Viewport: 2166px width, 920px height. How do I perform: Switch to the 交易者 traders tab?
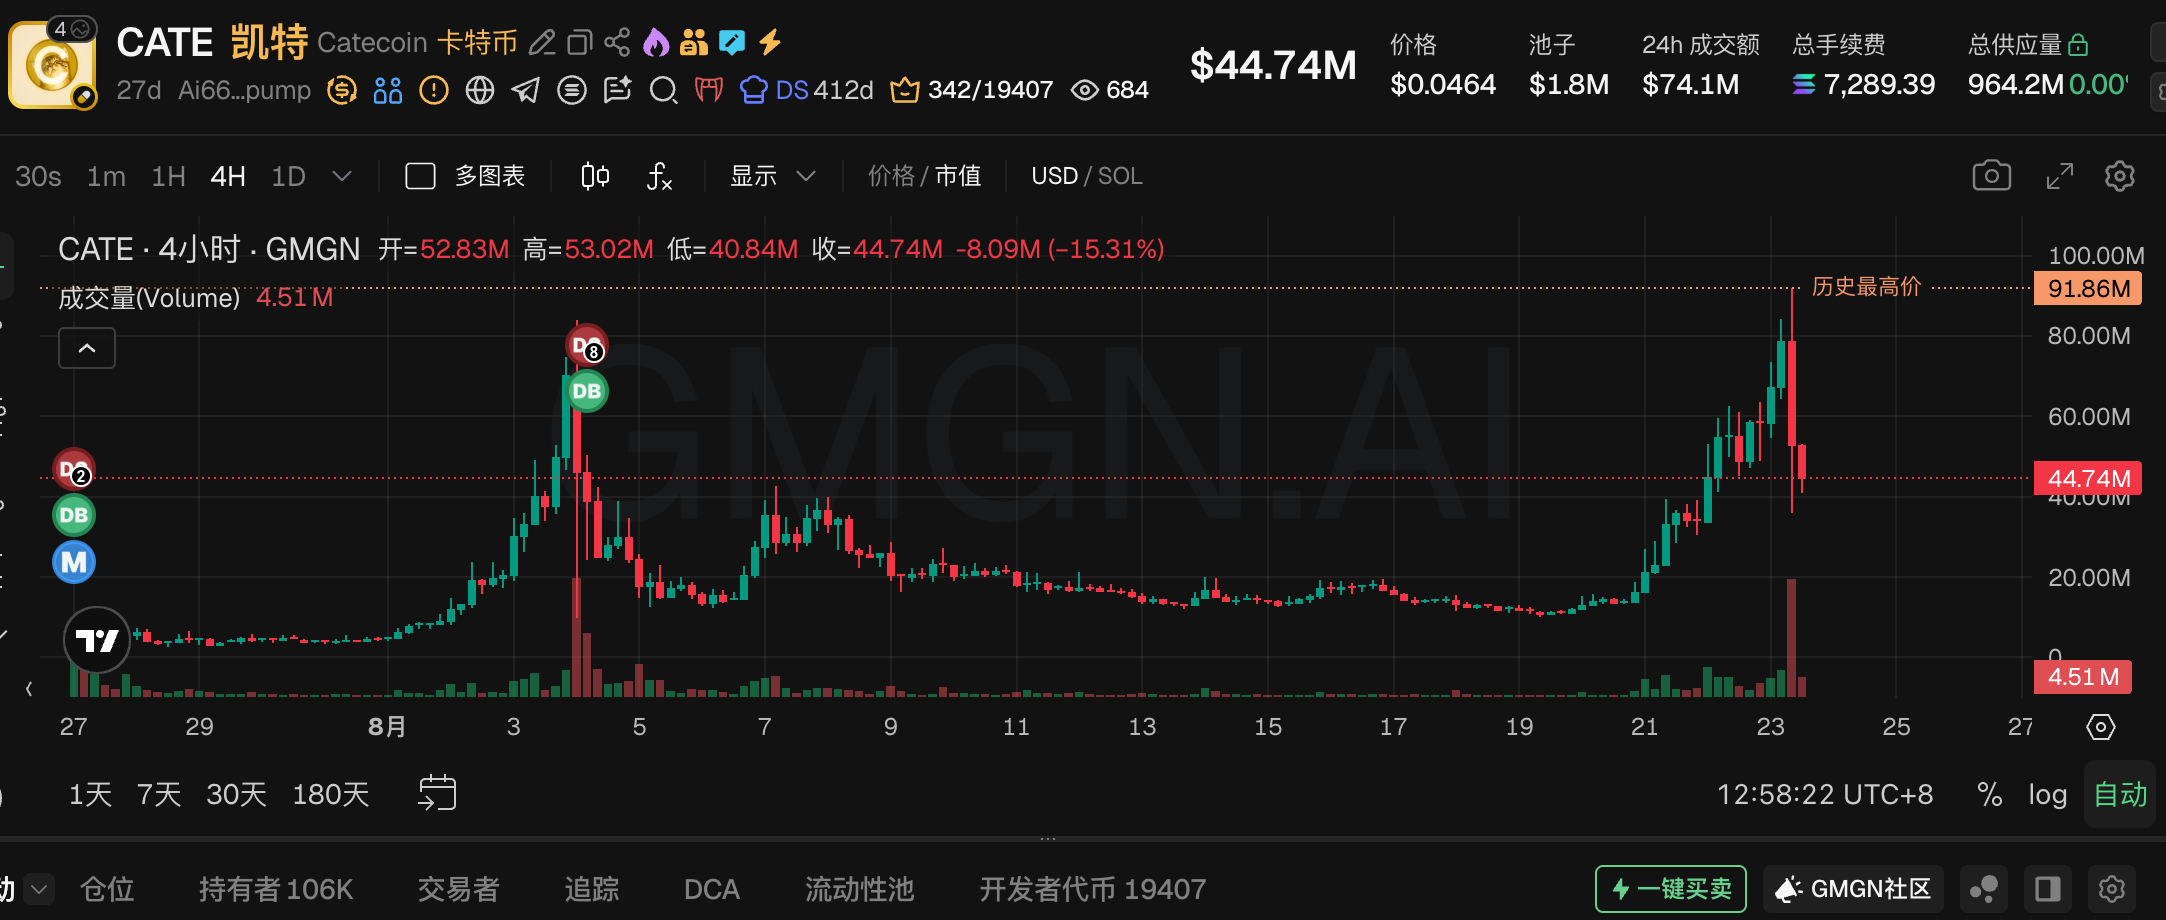[x=458, y=889]
